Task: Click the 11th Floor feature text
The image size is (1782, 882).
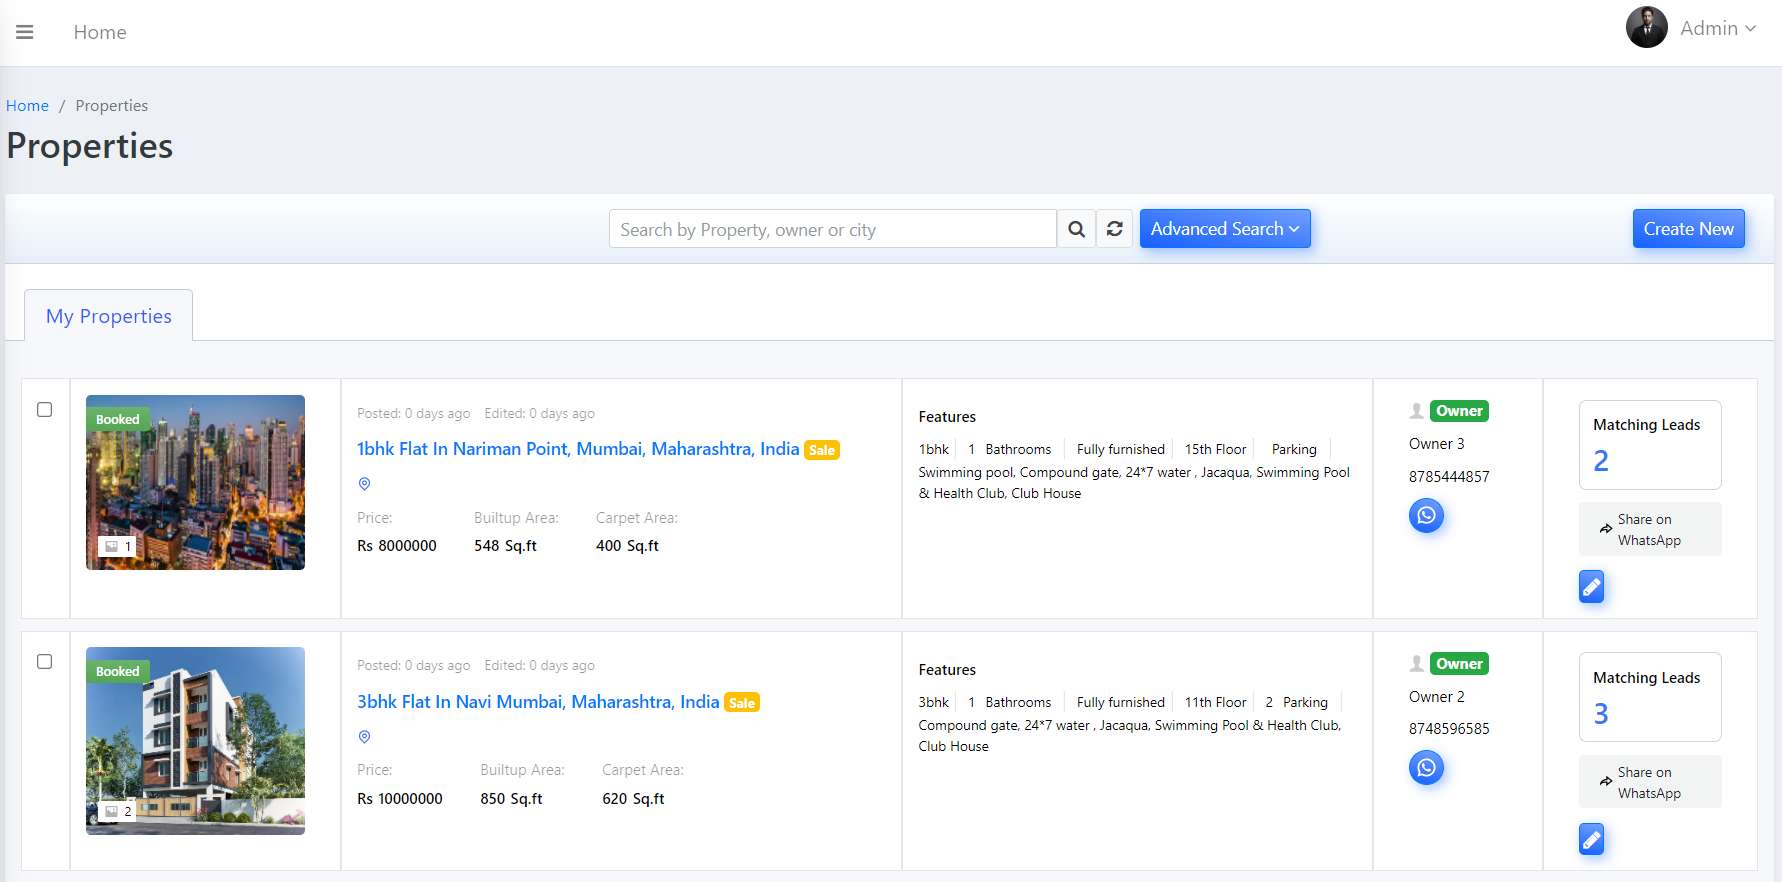Action: 1216,702
